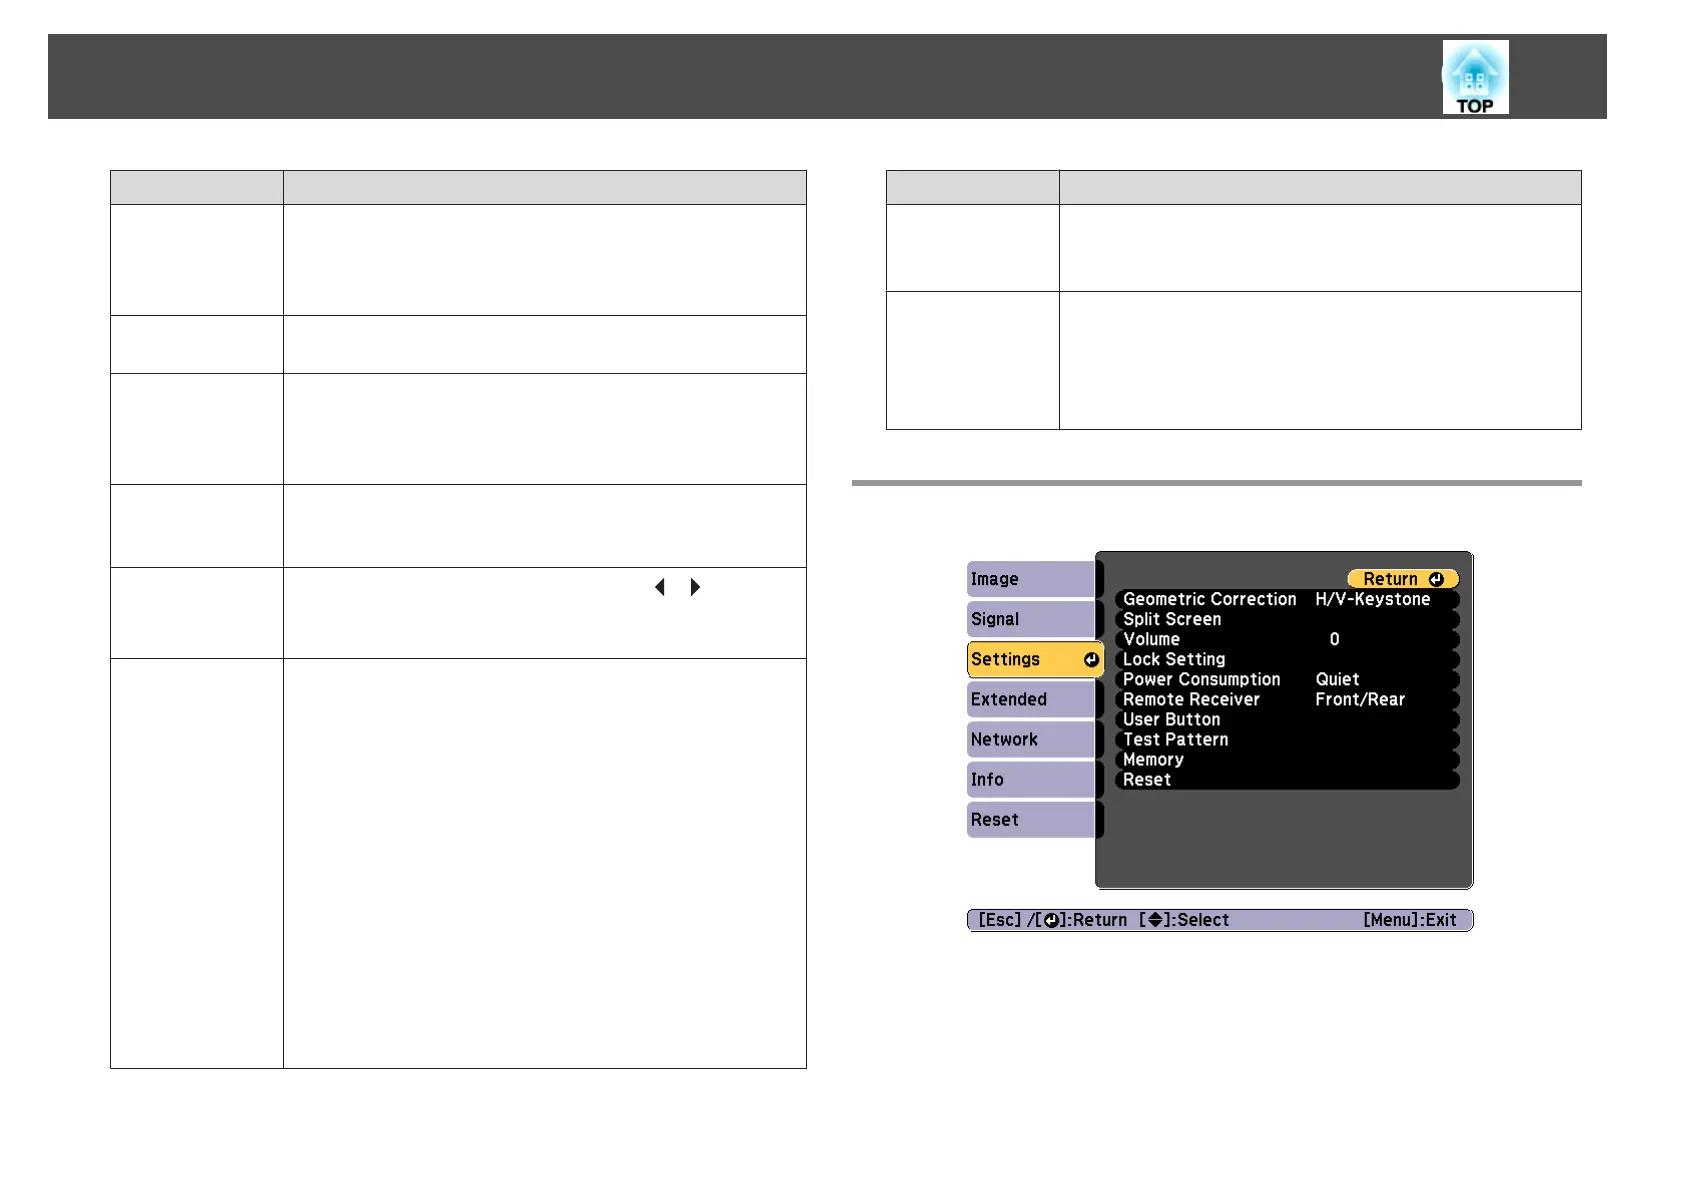Select User Button menu item
The image size is (1684, 1190).
click(x=1287, y=719)
